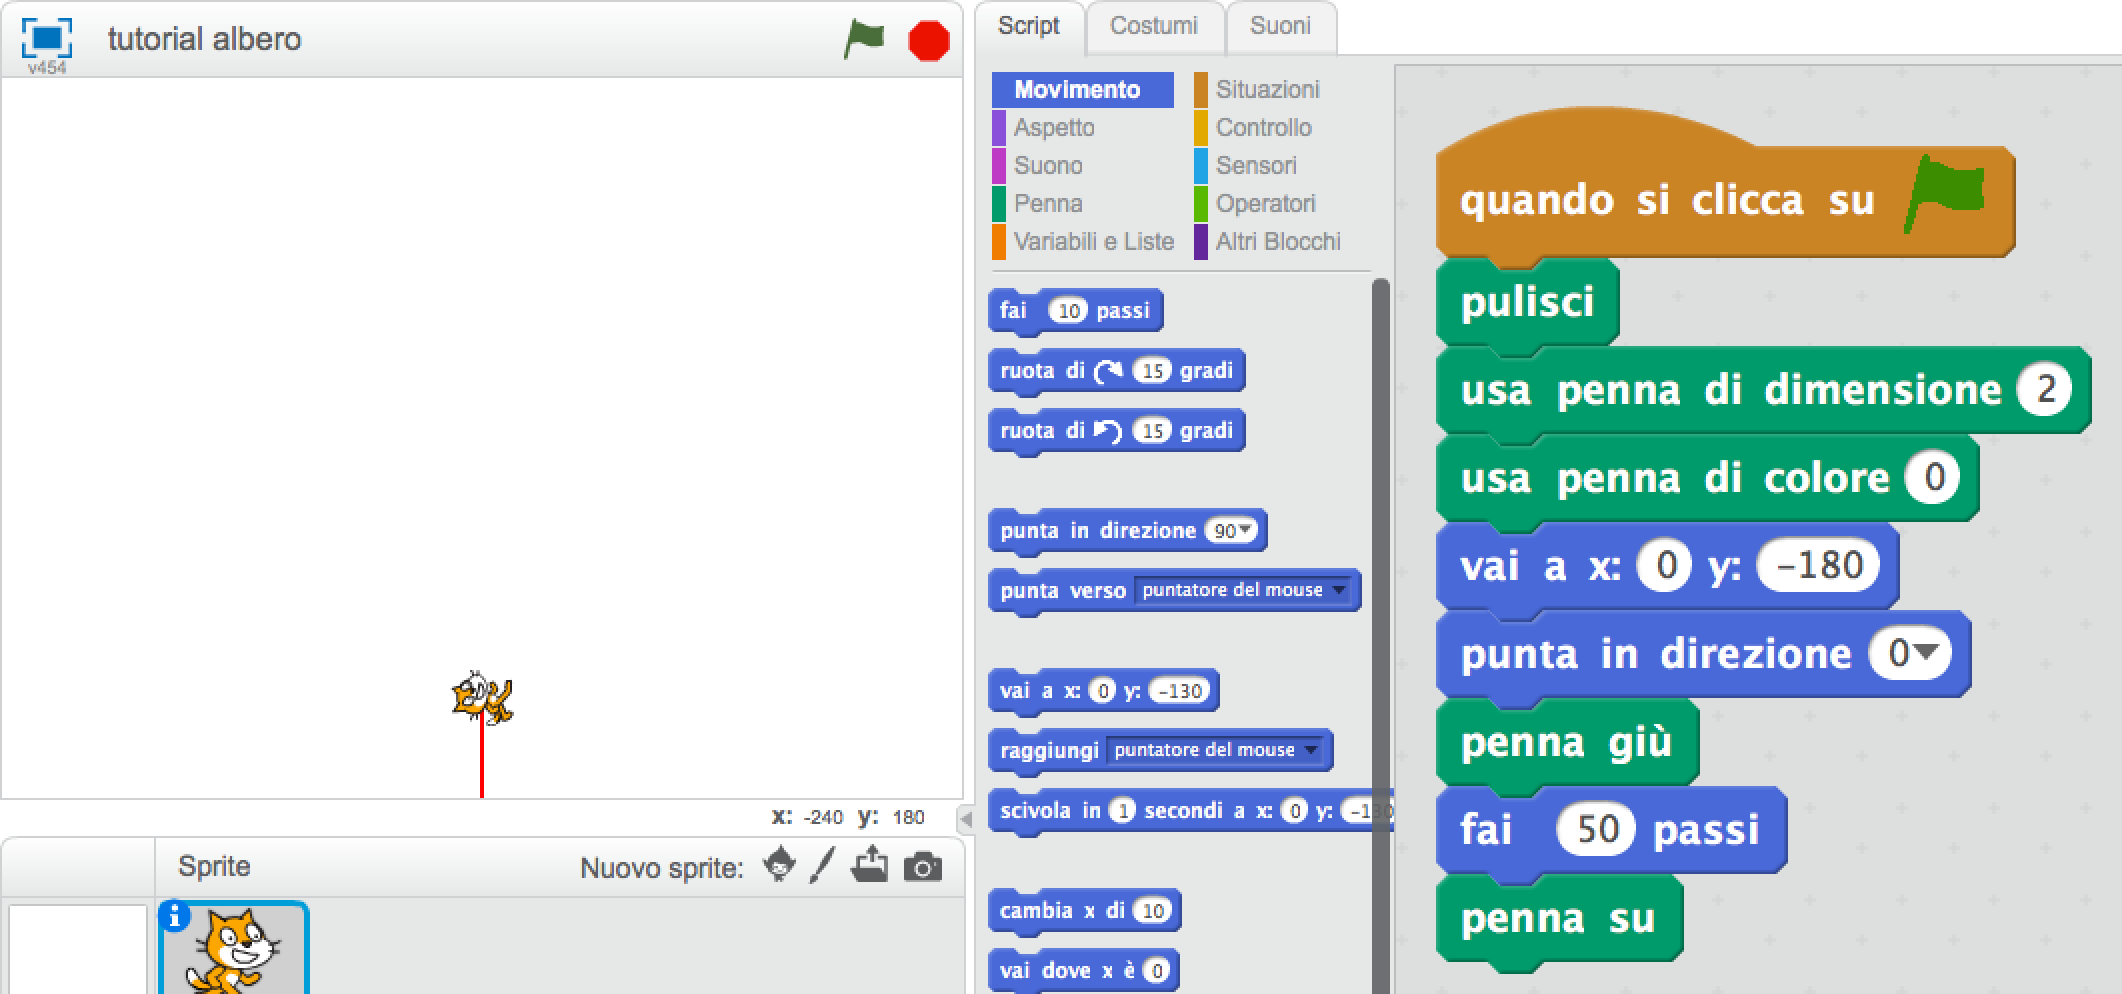Image resolution: width=2122 pixels, height=994 pixels.
Task: Edit the pen size value 2
Action: [x=2045, y=389]
